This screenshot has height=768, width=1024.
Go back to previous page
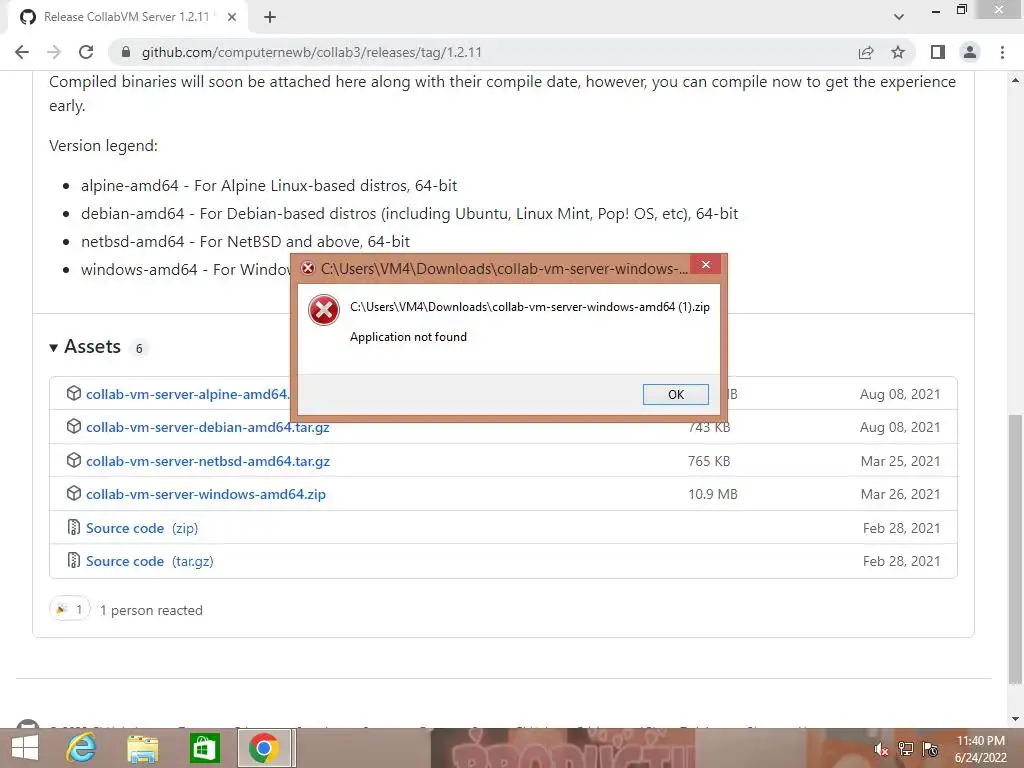[x=22, y=52]
